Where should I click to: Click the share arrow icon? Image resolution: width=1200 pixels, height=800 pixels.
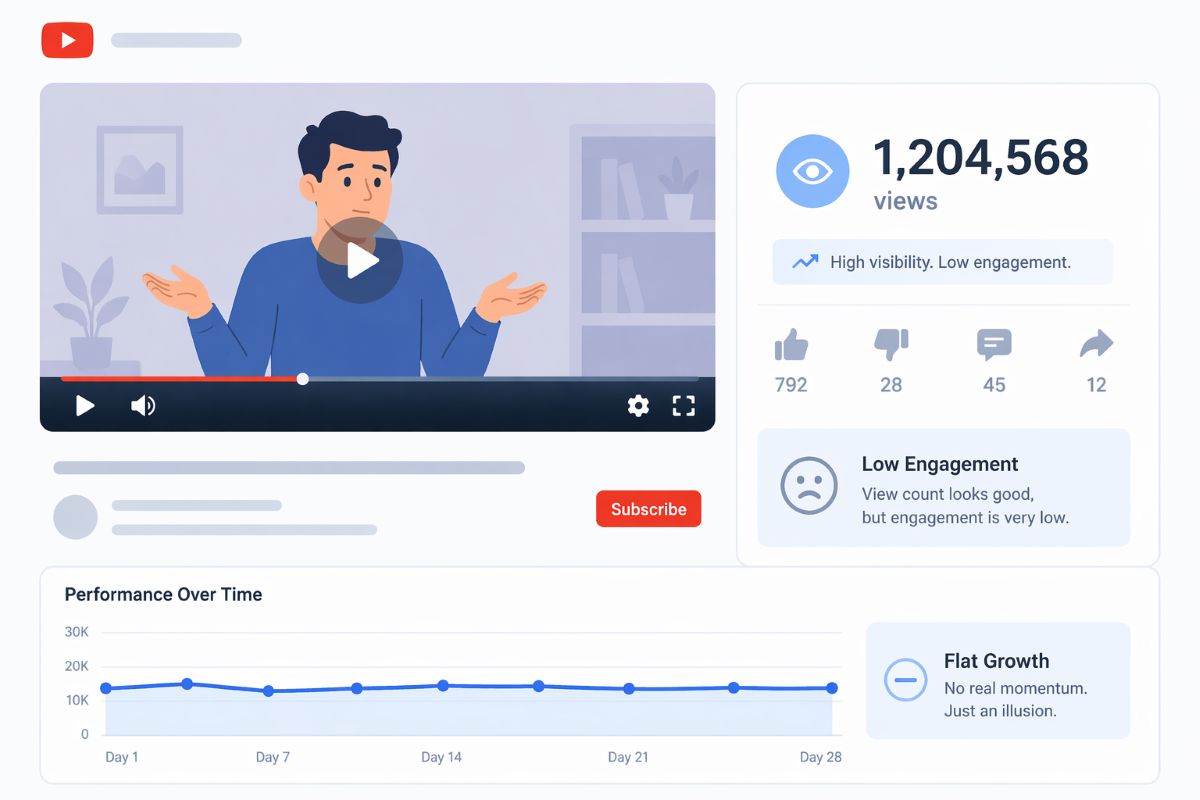[1096, 345]
